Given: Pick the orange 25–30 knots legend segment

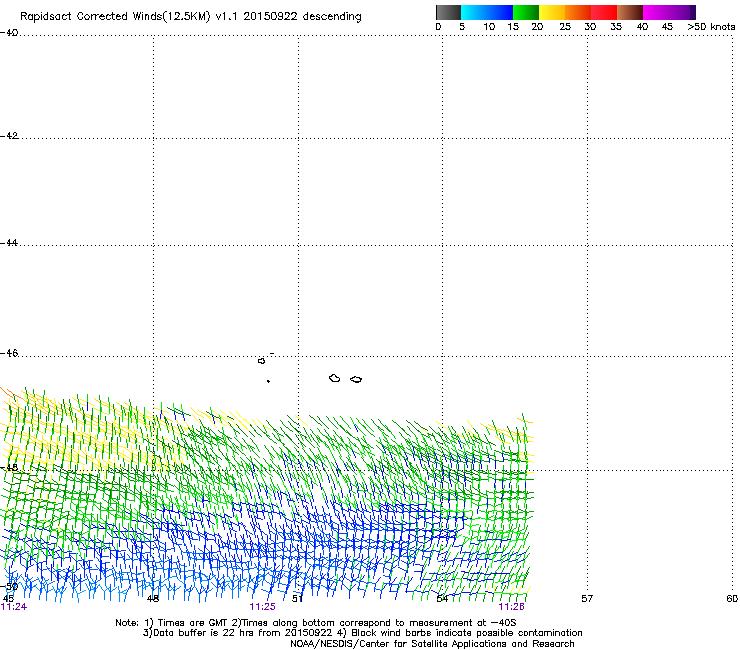Looking at the screenshot, I should click(x=578, y=12).
